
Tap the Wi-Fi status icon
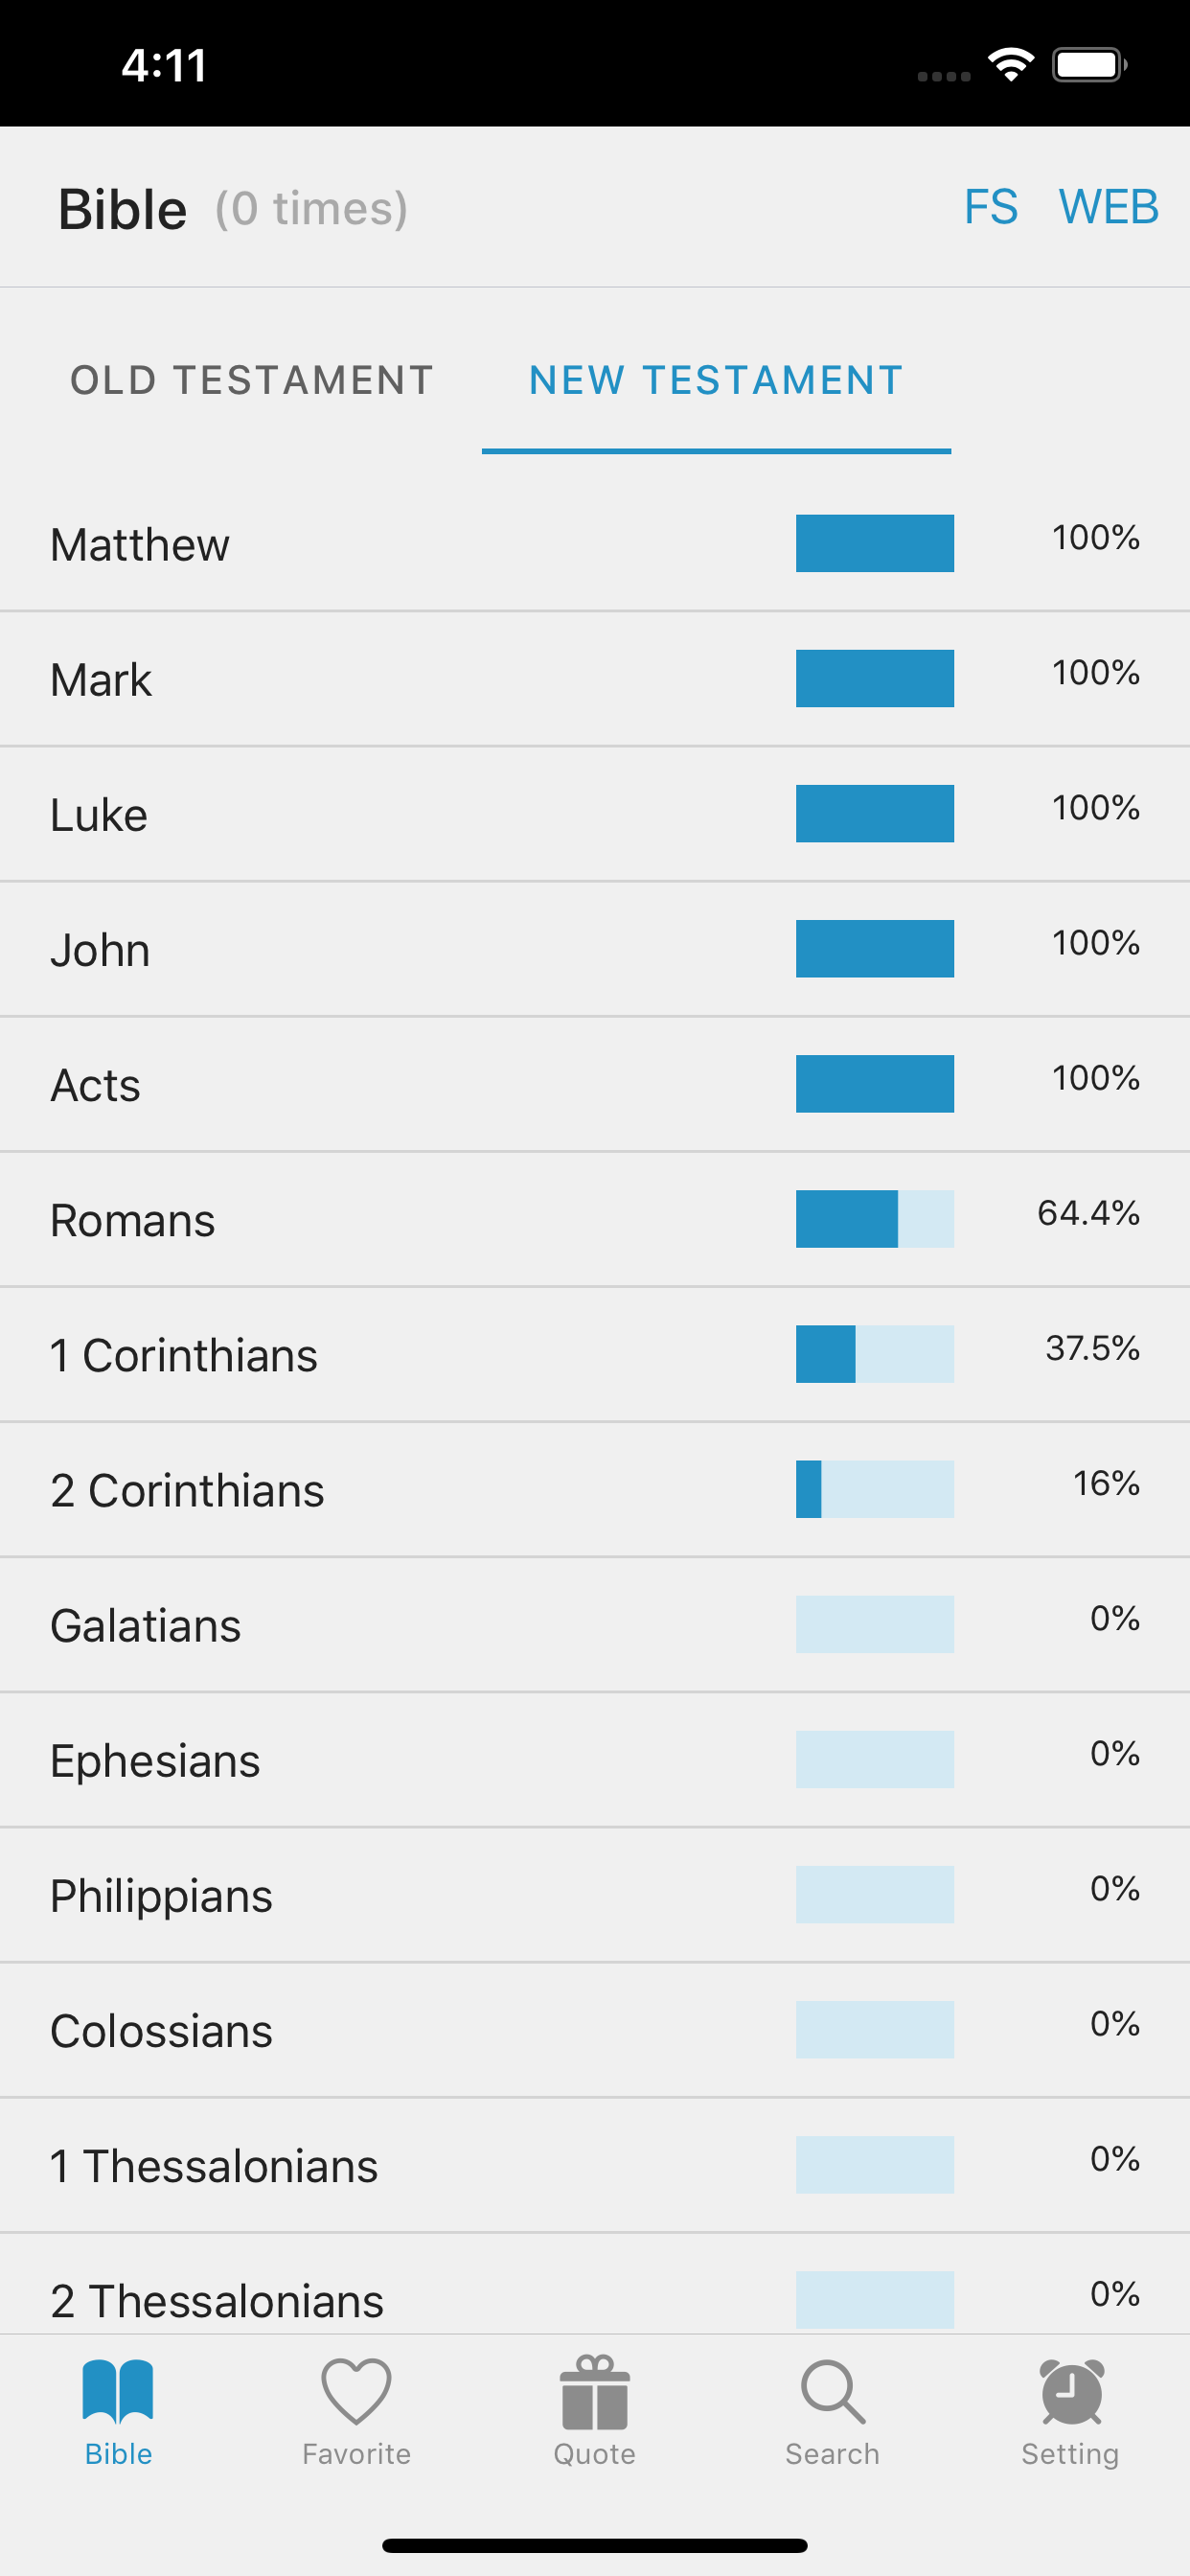pyautogui.click(x=1011, y=65)
